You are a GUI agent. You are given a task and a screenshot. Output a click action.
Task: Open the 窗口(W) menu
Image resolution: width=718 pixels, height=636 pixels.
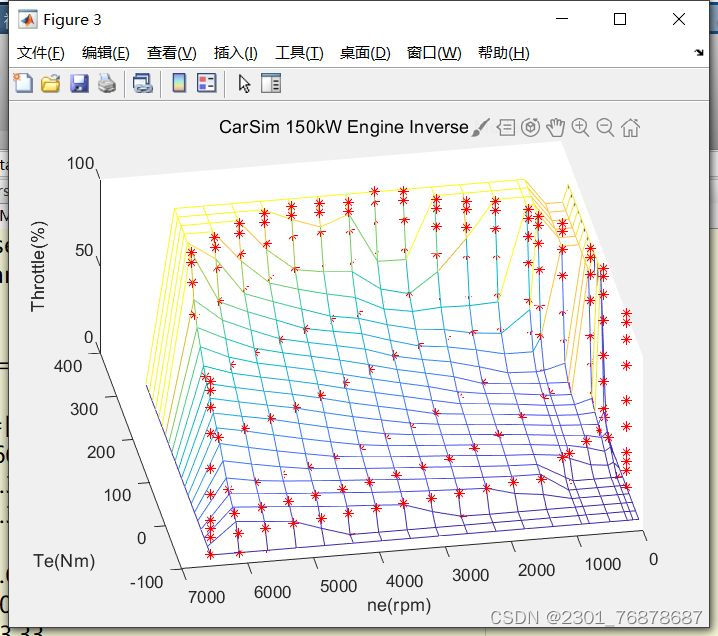[x=434, y=53]
